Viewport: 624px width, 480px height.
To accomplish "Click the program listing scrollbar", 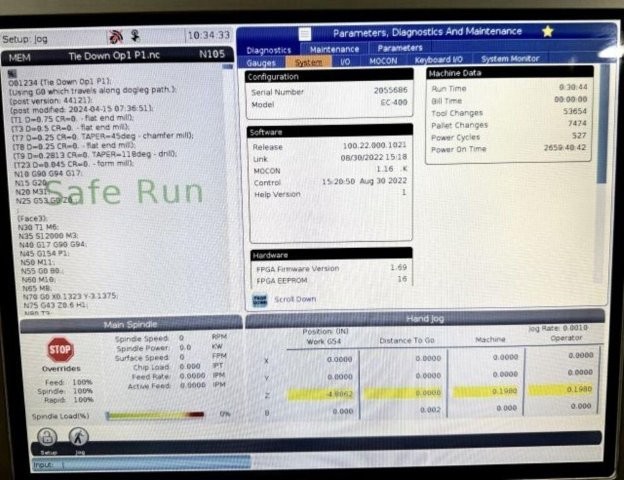I will coord(227,187).
